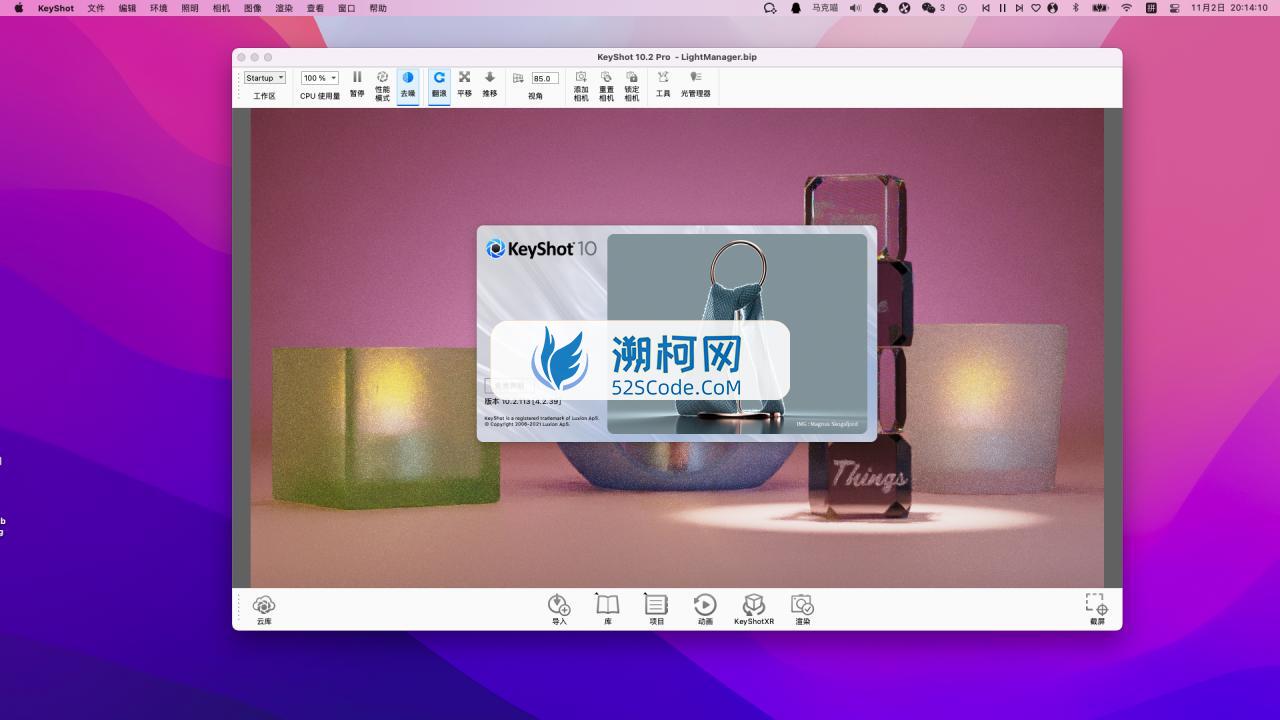Open the KeyShot application menu
Viewport: 1280px width, 720px height.
point(56,8)
